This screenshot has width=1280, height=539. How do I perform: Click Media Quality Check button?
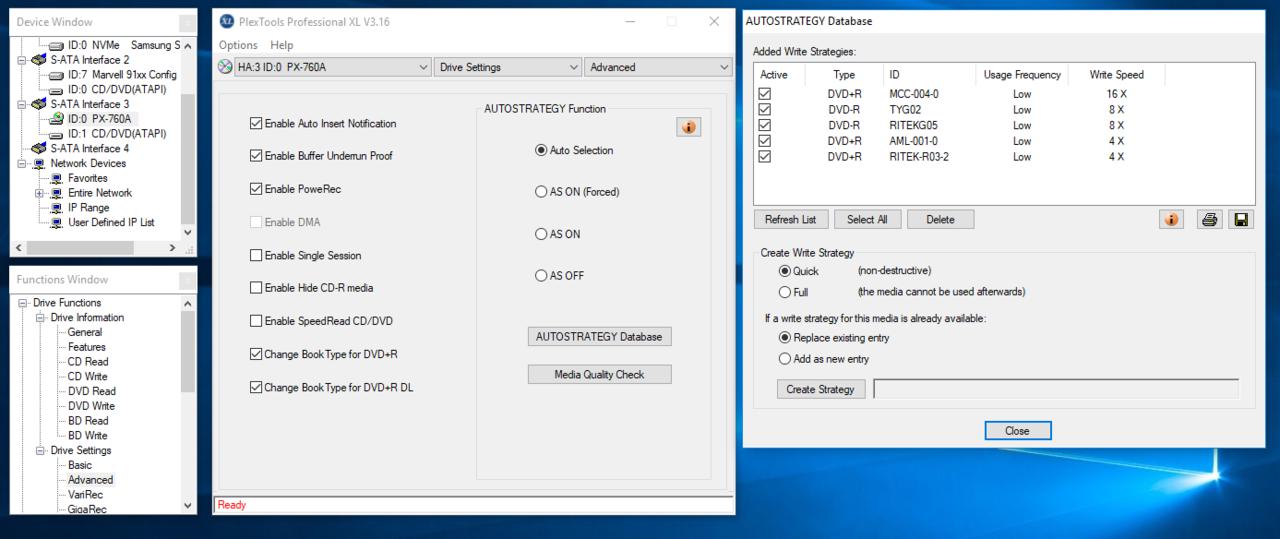(x=599, y=375)
